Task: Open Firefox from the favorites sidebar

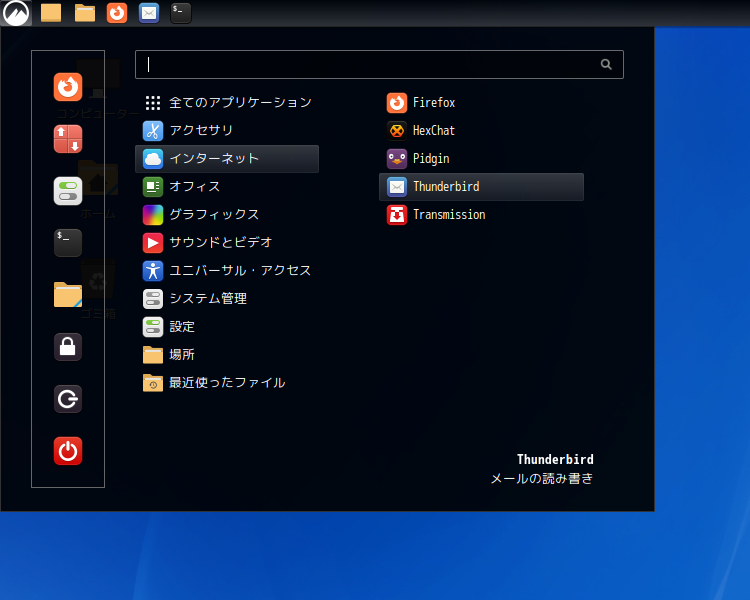Action: pos(68,87)
